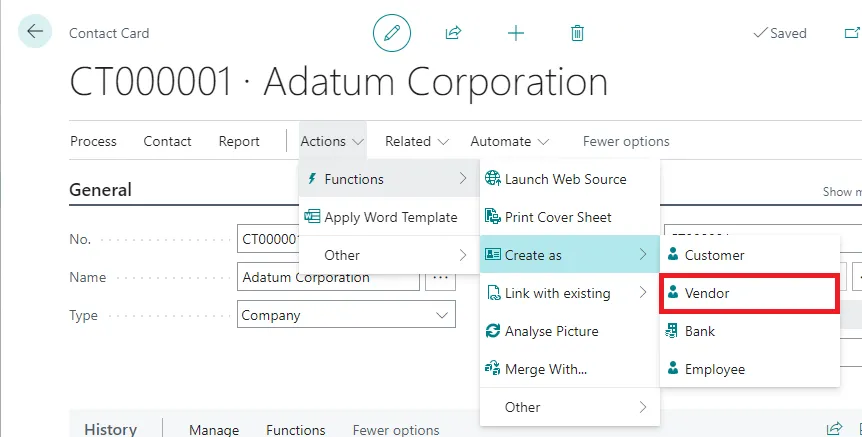The image size is (862, 437).
Task: Create contact as Customer
Action: pyautogui.click(x=750, y=255)
